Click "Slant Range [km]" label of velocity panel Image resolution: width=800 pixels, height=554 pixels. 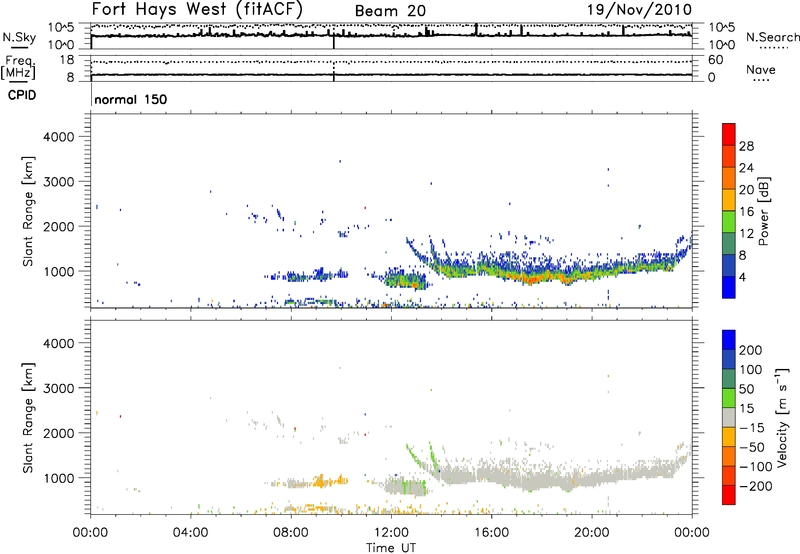coord(28,418)
